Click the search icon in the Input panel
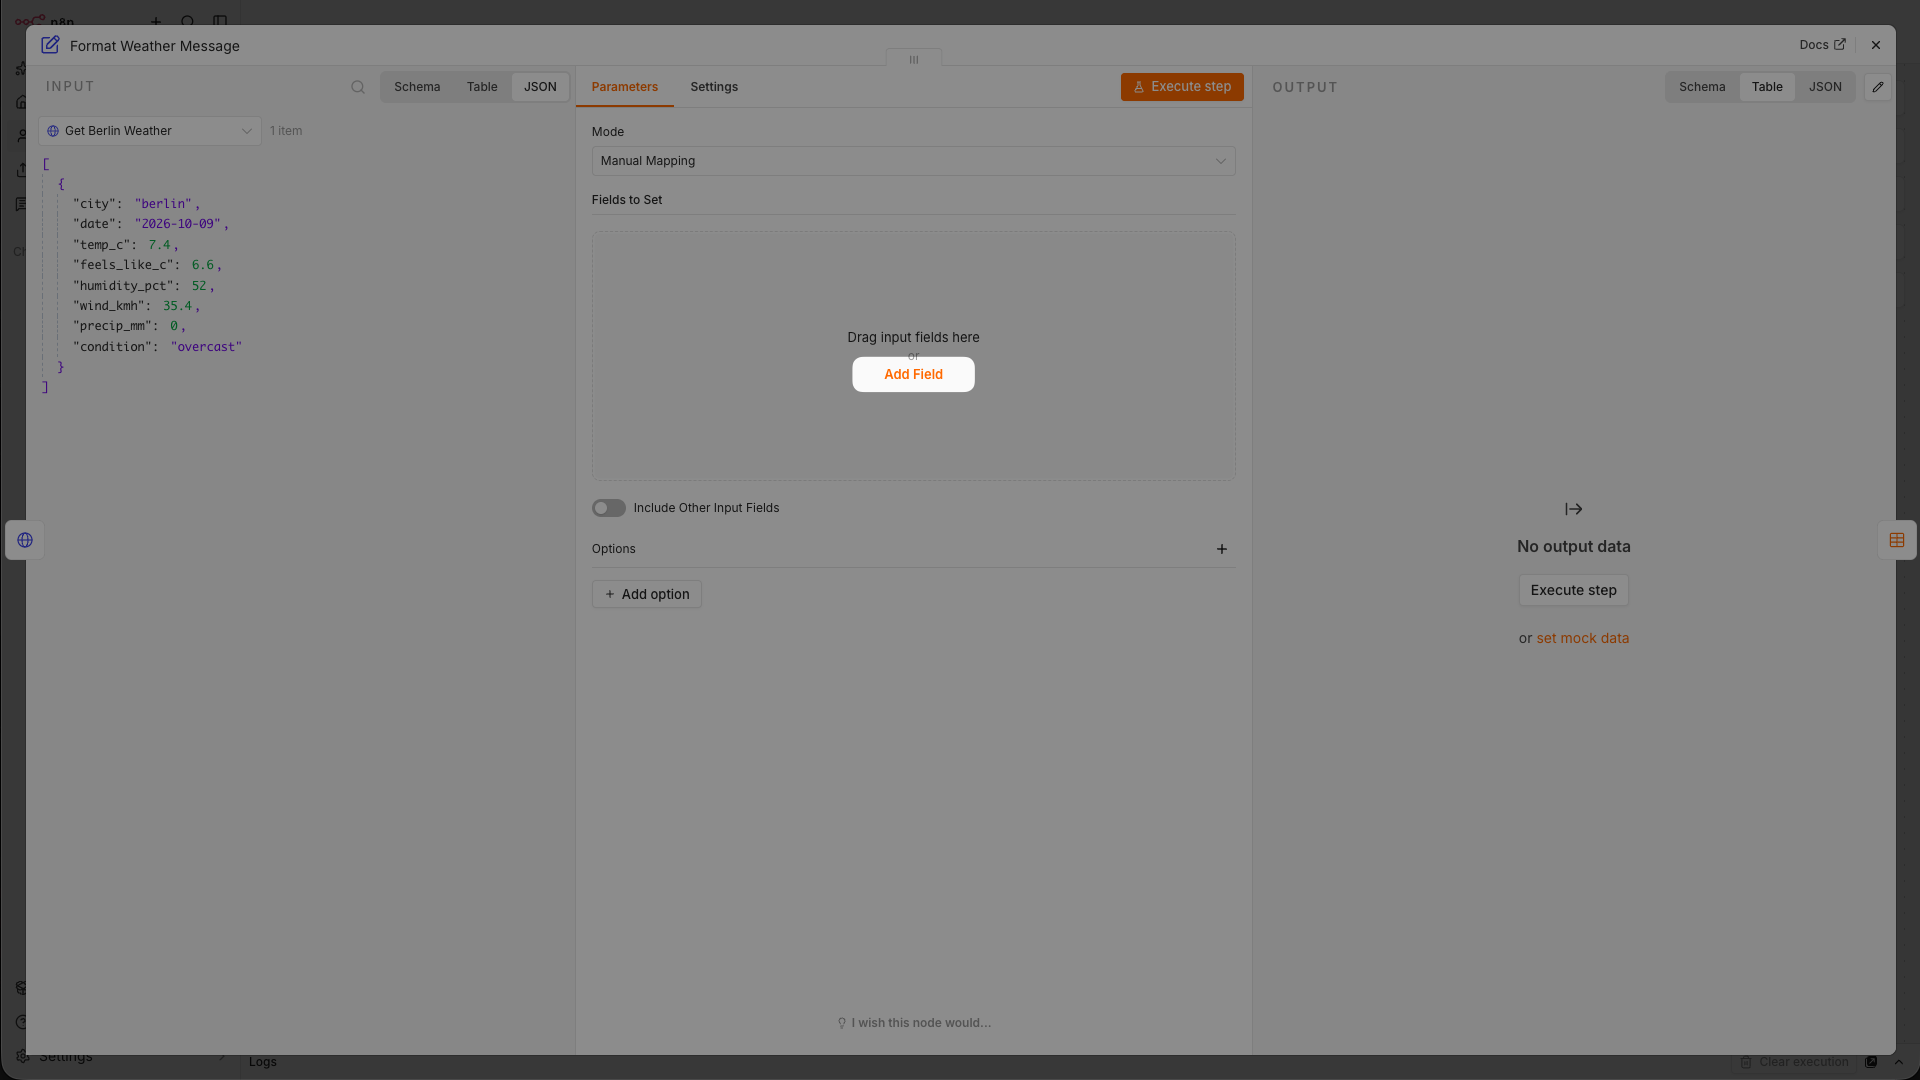The image size is (1920, 1080). 358,87
